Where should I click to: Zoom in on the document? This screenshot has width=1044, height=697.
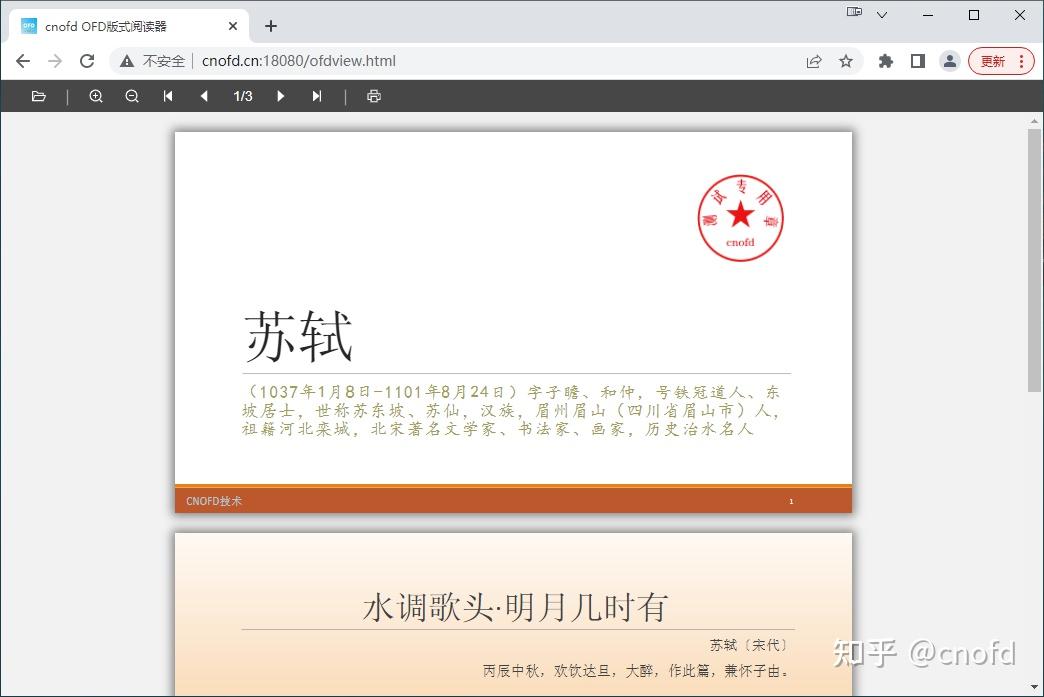pos(95,96)
